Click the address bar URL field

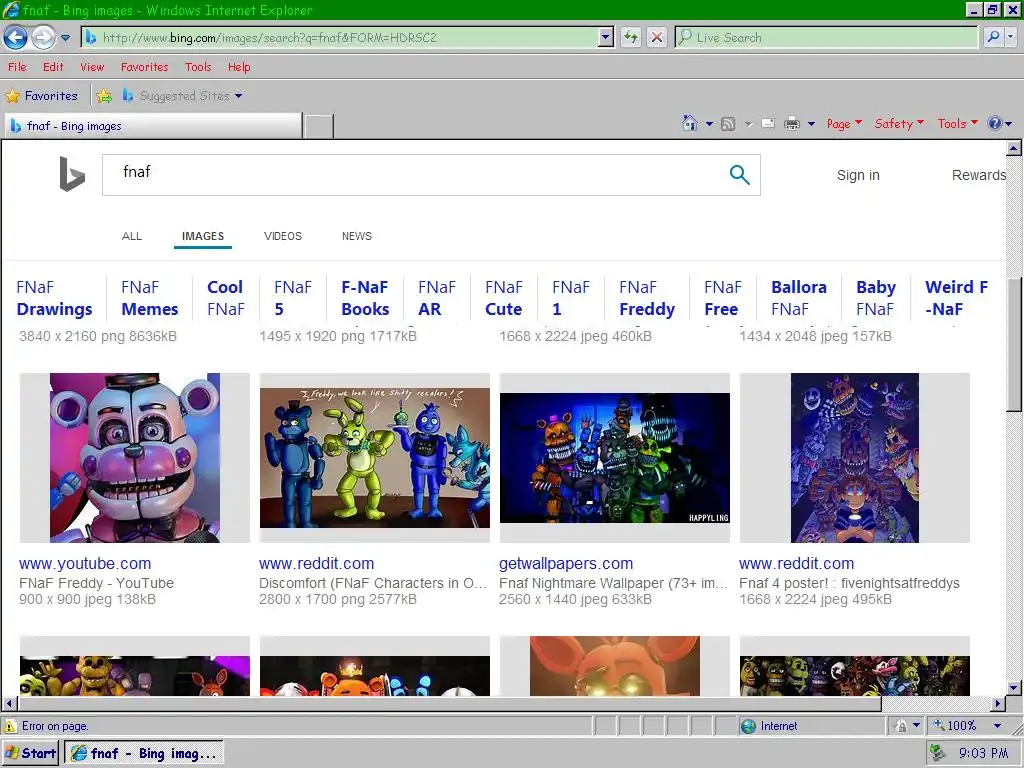[340, 37]
